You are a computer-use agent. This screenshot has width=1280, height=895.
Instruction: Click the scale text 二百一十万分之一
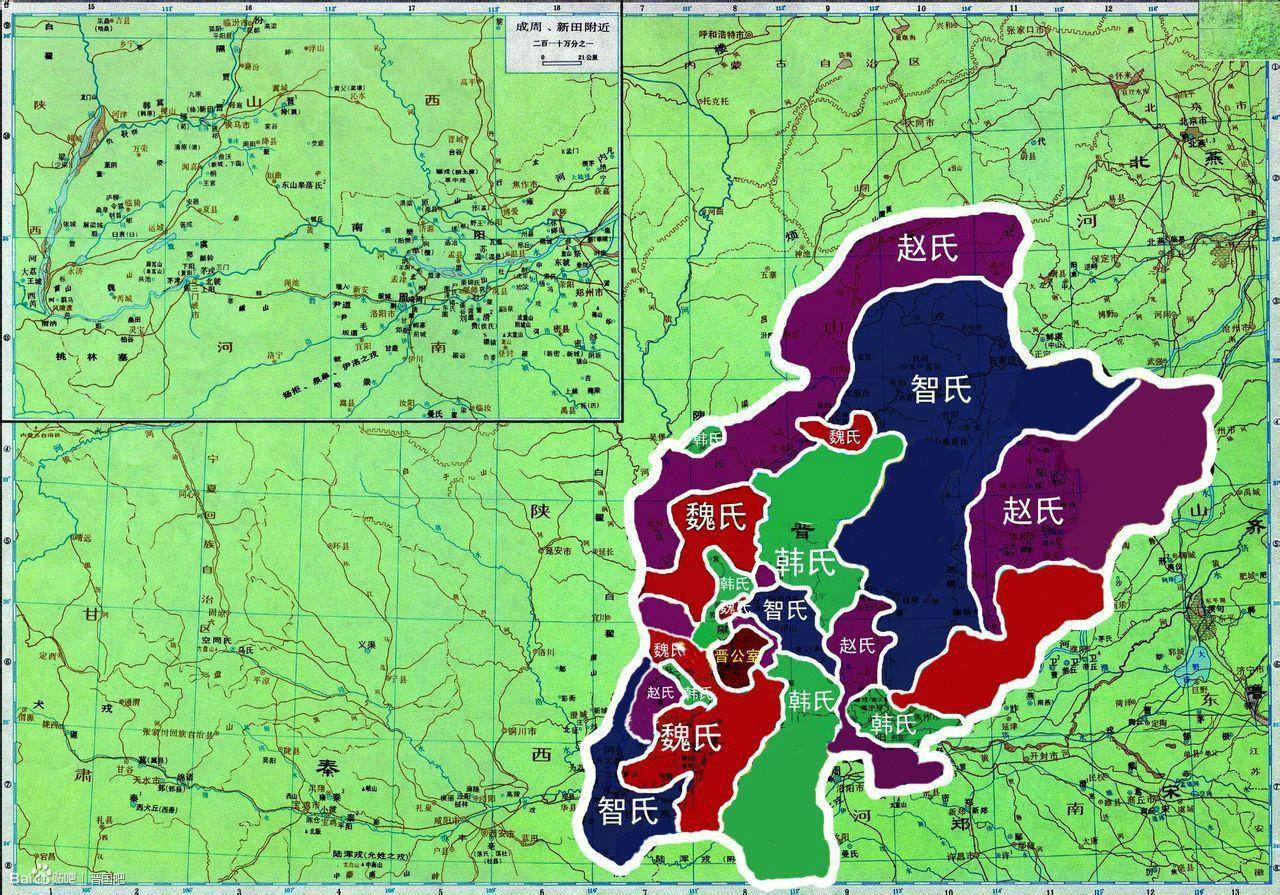point(562,44)
